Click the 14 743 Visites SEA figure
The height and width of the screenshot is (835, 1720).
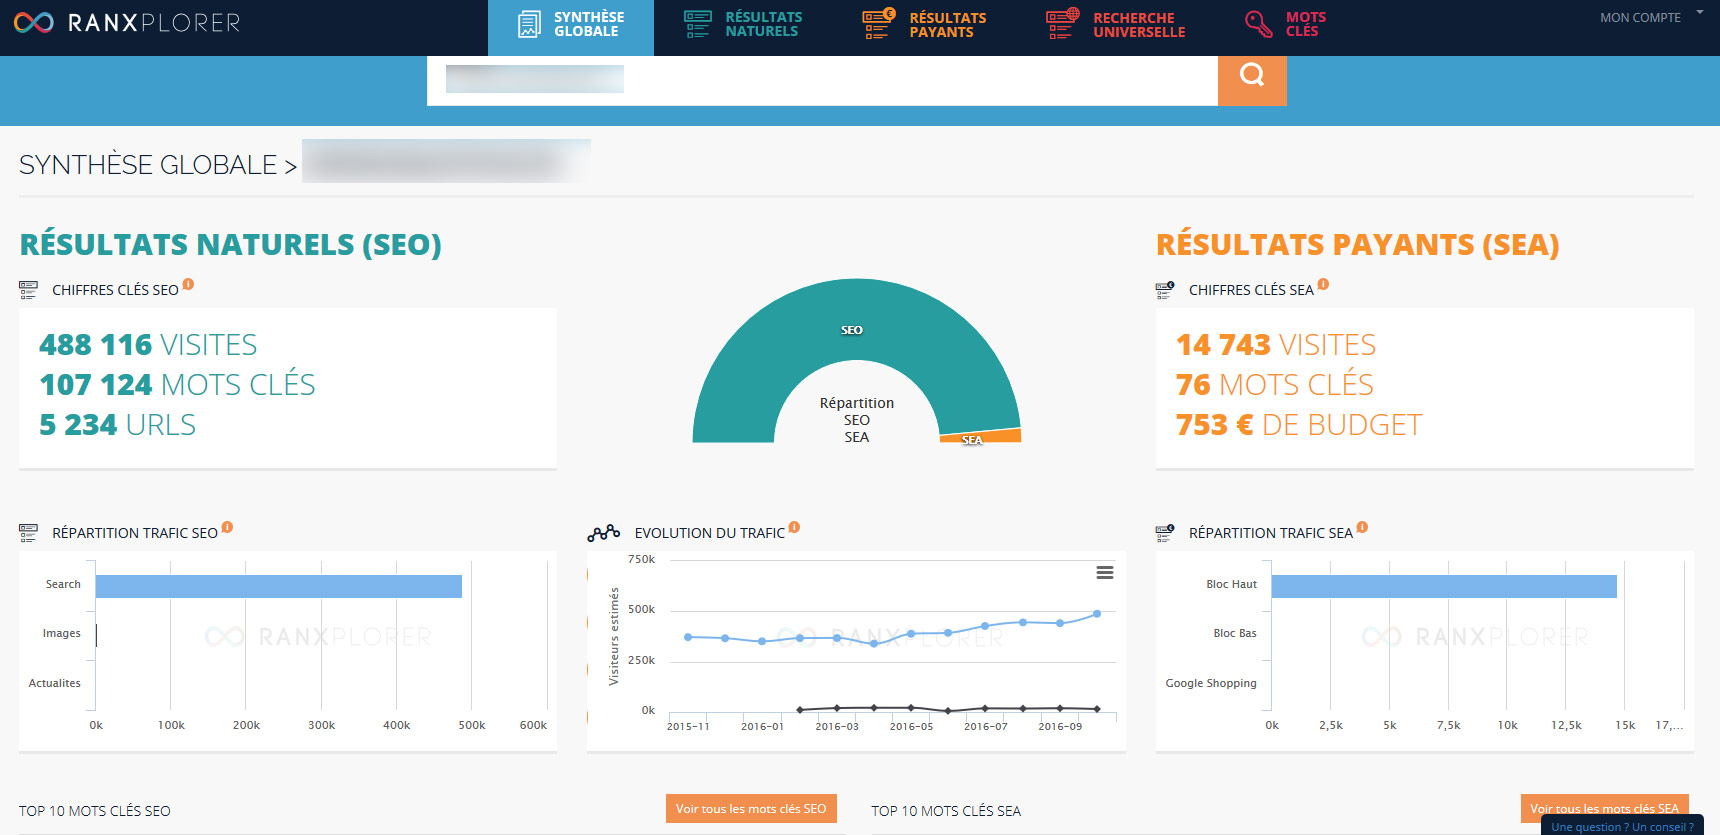click(1276, 345)
